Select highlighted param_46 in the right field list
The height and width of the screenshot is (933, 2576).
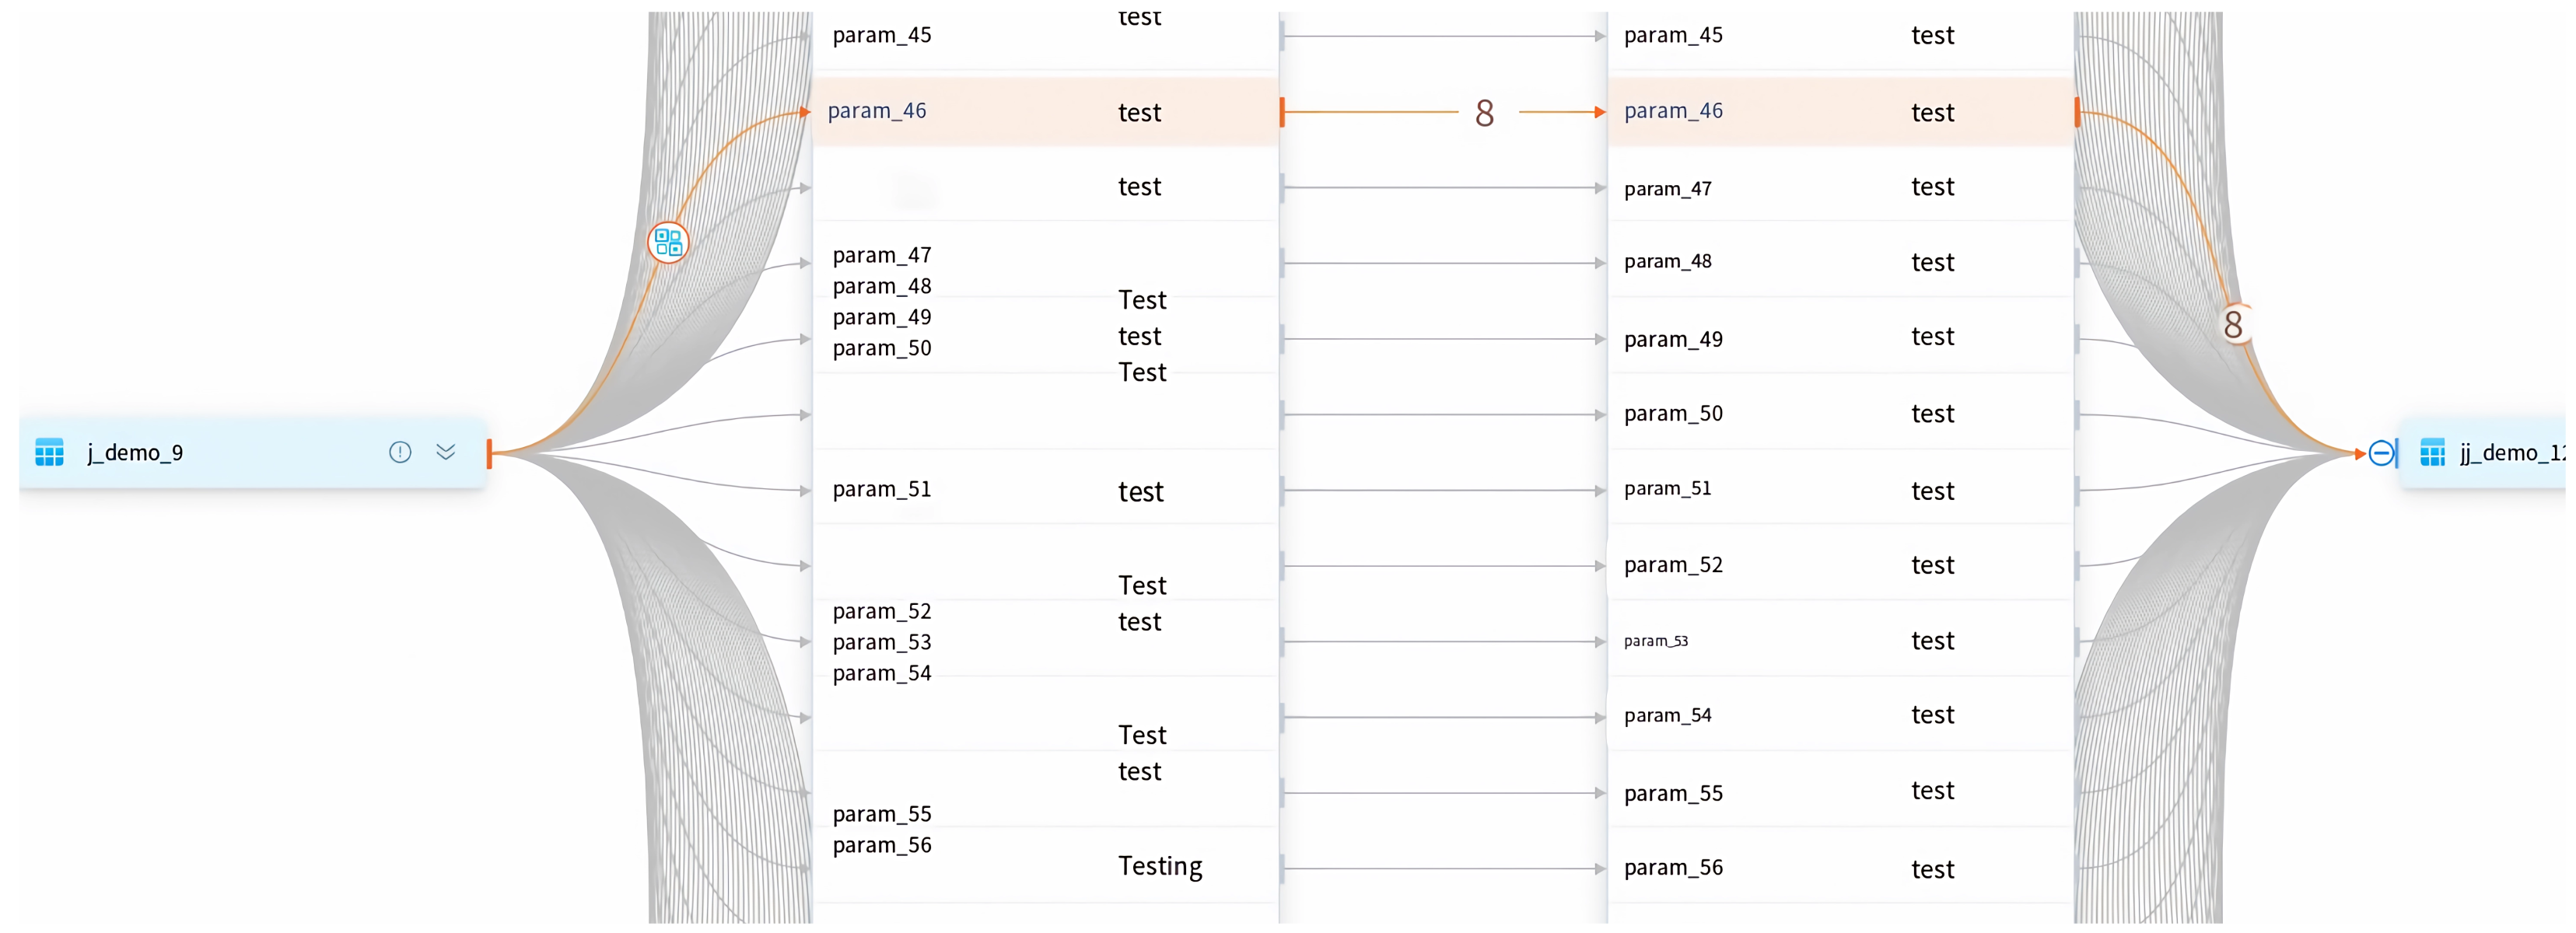tap(1673, 111)
